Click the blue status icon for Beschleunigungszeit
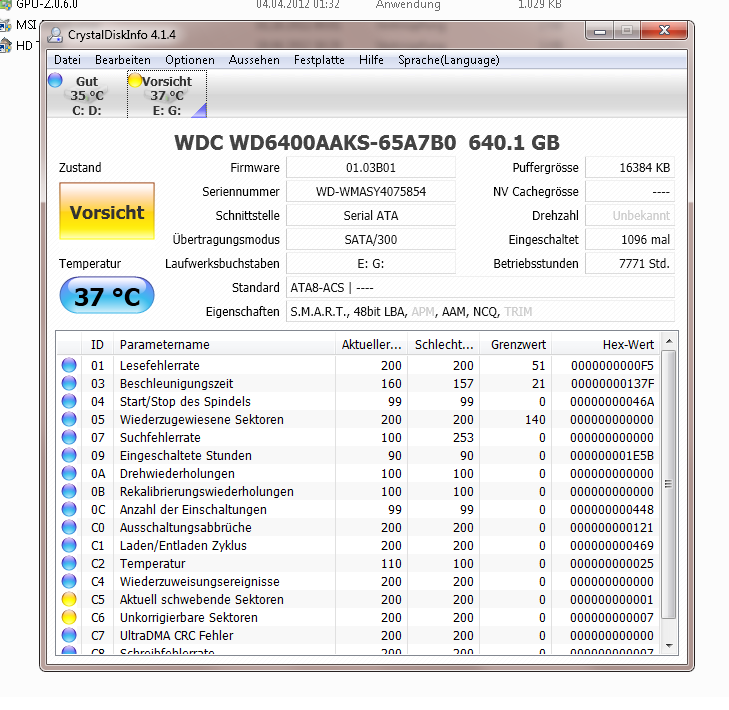 [69, 384]
